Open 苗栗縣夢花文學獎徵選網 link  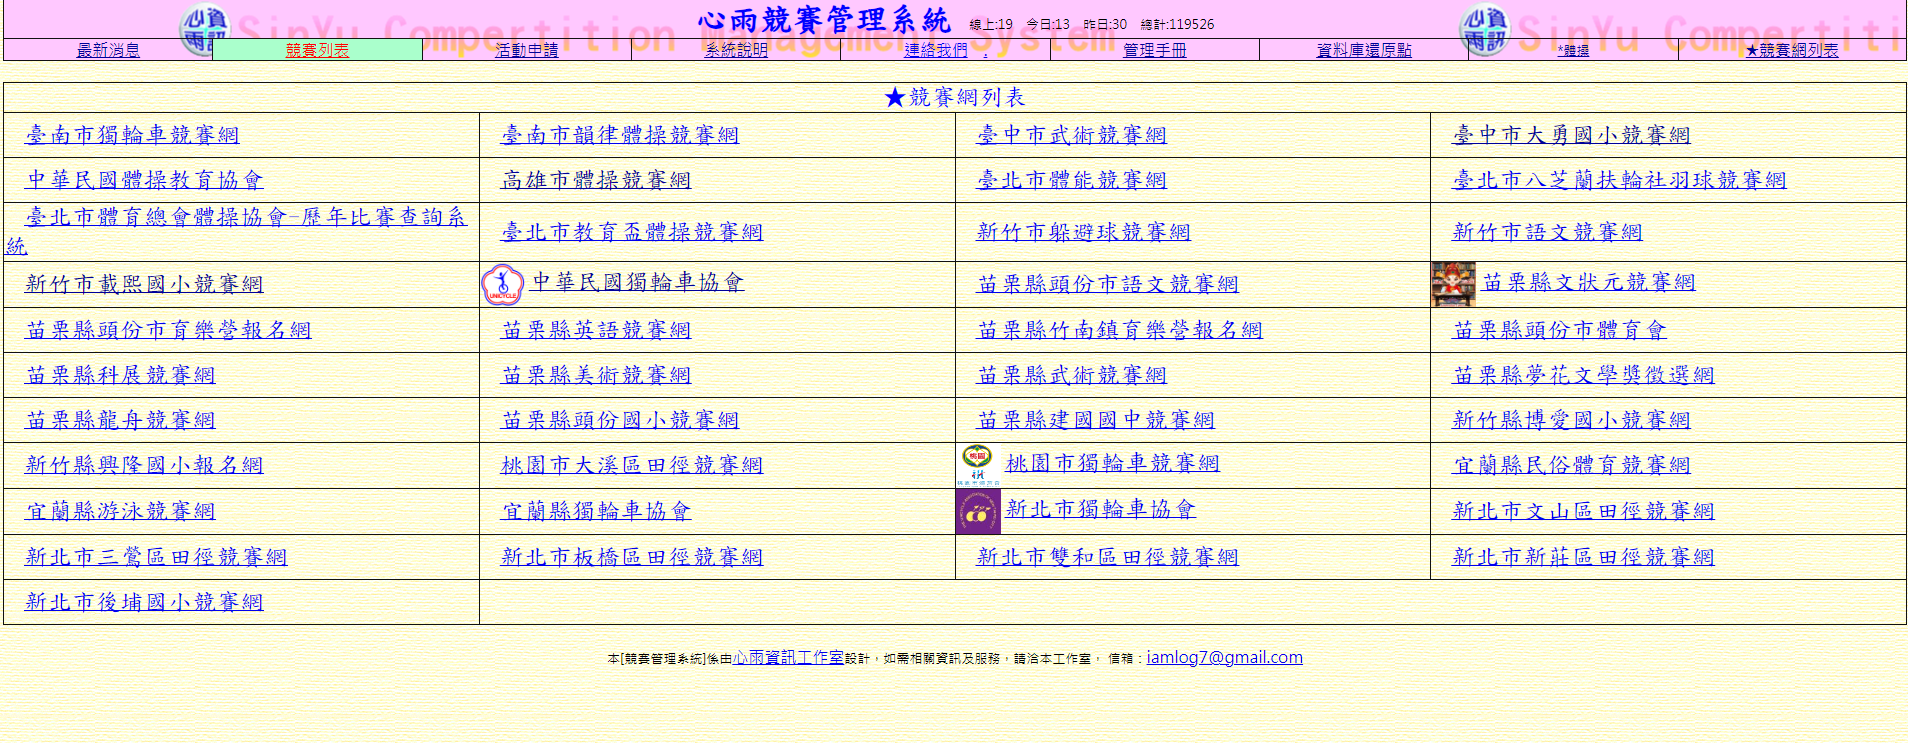tap(1584, 375)
